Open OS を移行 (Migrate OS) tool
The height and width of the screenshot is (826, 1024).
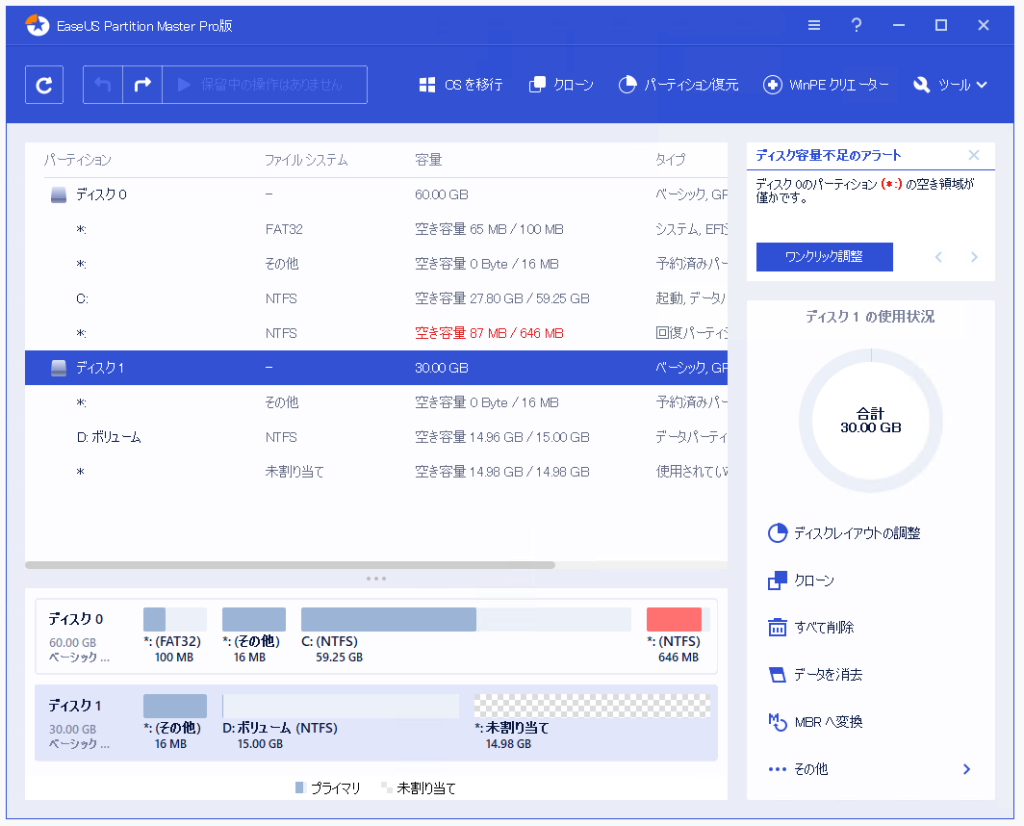pyautogui.click(x=461, y=85)
